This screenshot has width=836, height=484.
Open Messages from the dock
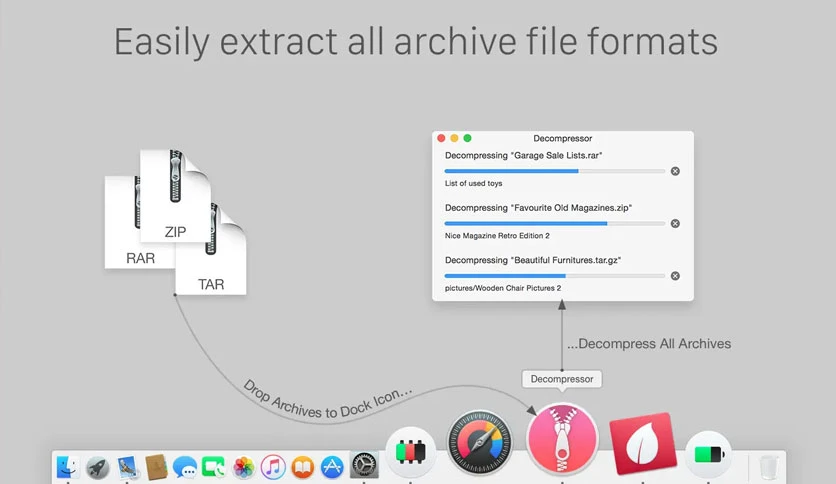185,467
